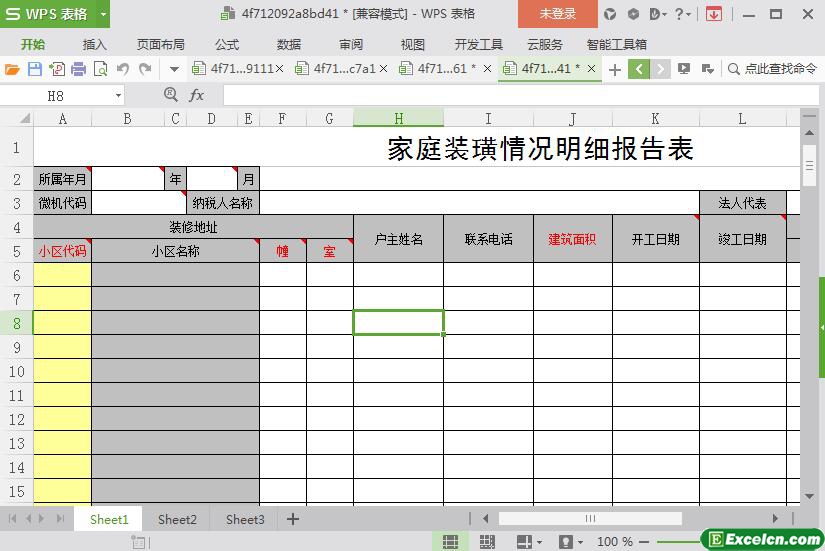
Task: Click the skin/theme icon next to 未登录
Action: coord(610,14)
